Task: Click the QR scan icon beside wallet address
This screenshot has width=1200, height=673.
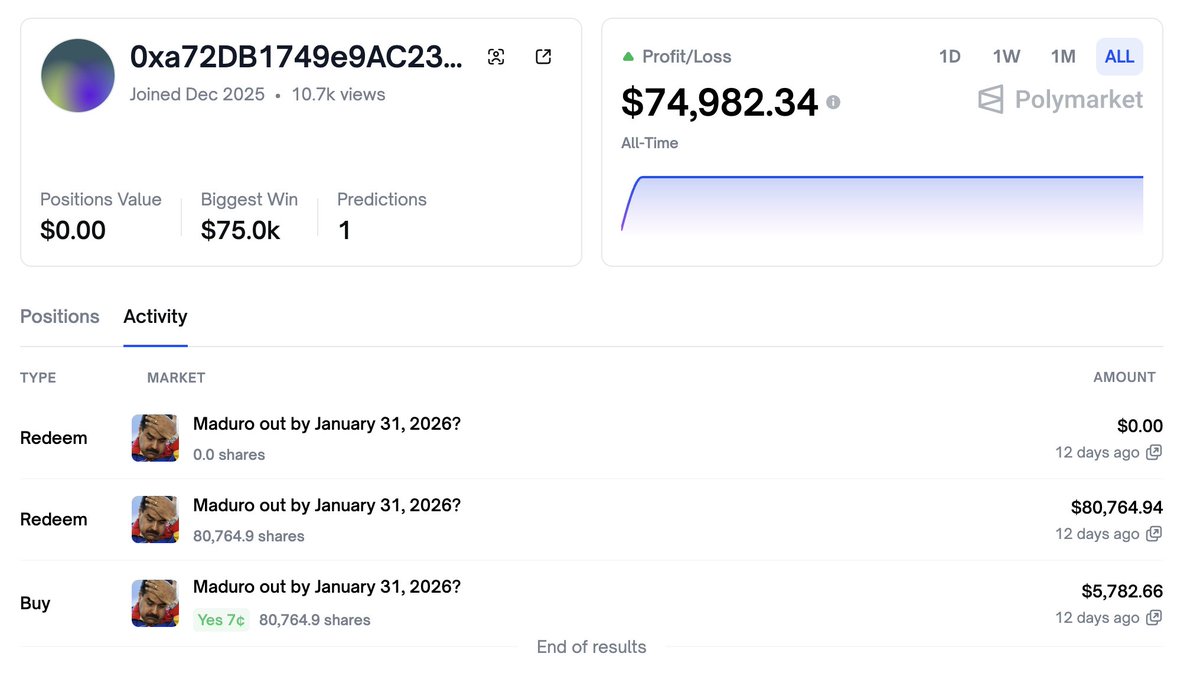Action: point(496,57)
